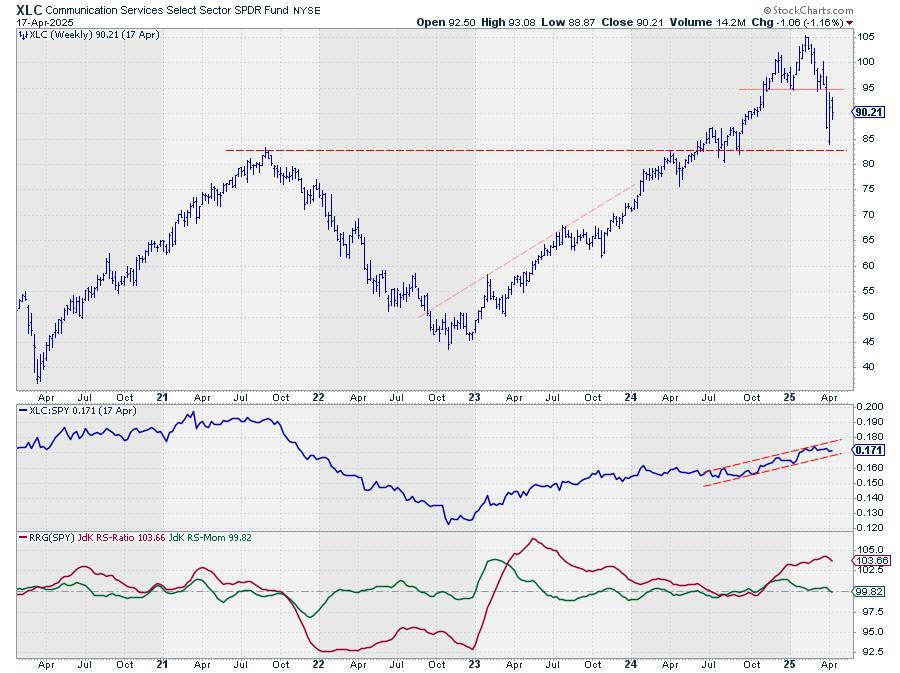Select the RRG(SPY) indicator legend label
Screen dimensions: 900x673
[51, 539]
